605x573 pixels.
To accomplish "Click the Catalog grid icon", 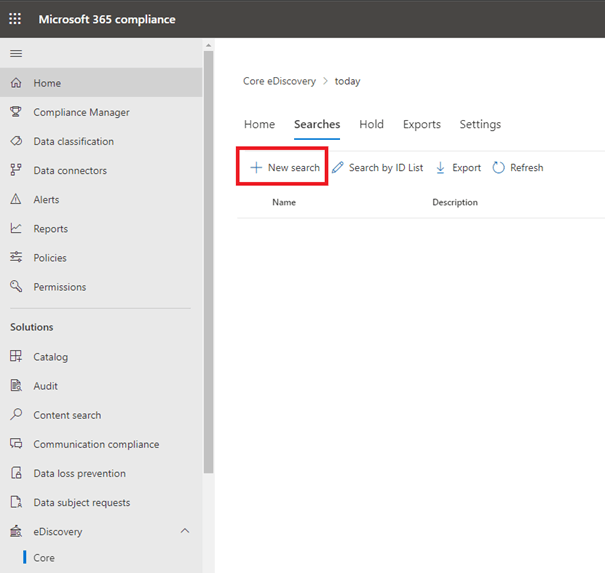I will coord(16,356).
